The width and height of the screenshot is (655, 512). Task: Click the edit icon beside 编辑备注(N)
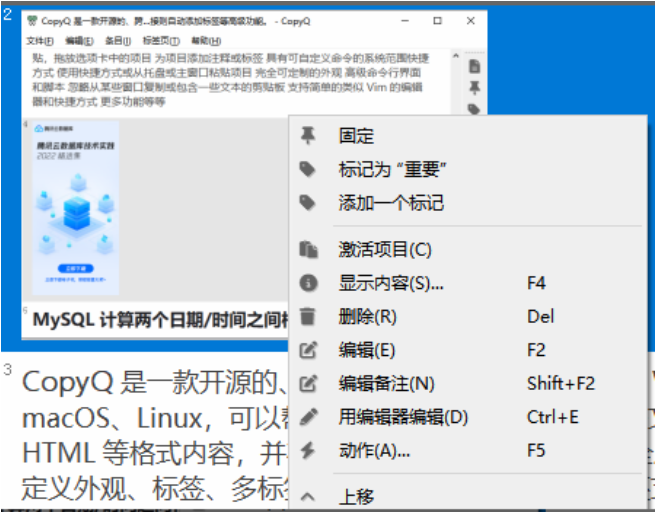(308, 383)
